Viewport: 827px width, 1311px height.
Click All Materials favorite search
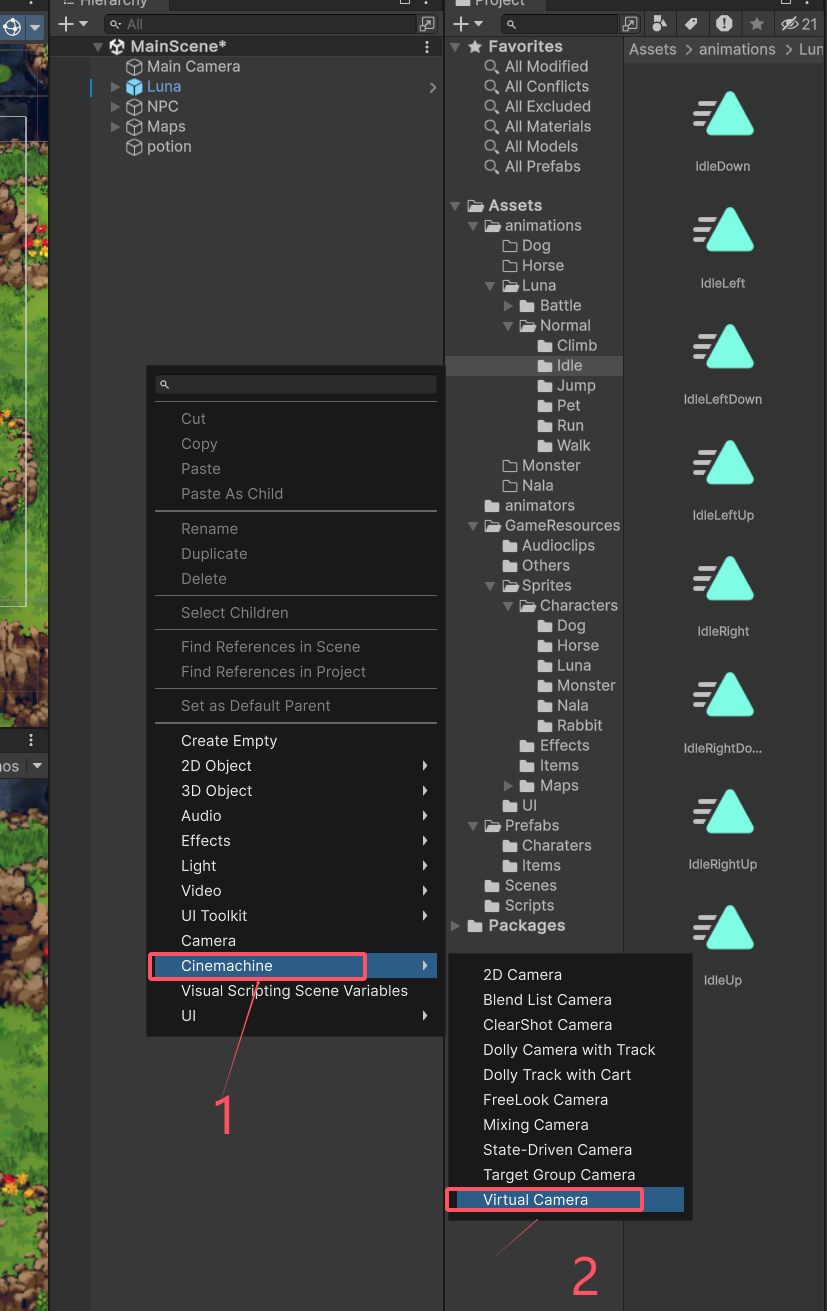[548, 126]
